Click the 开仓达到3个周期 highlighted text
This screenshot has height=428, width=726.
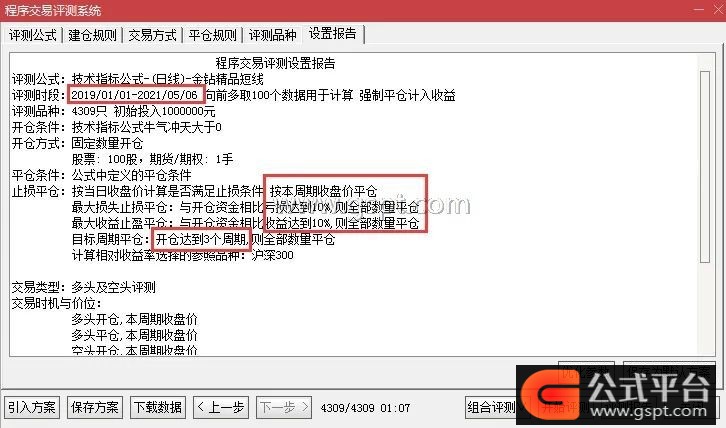pyautogui.click(x=201, y=239)
